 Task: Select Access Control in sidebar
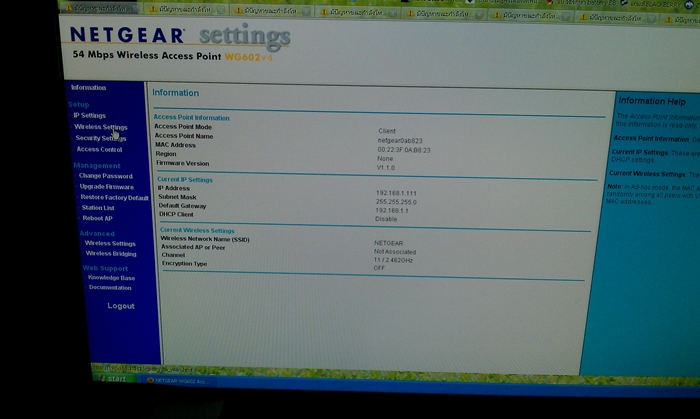(99, 149)
